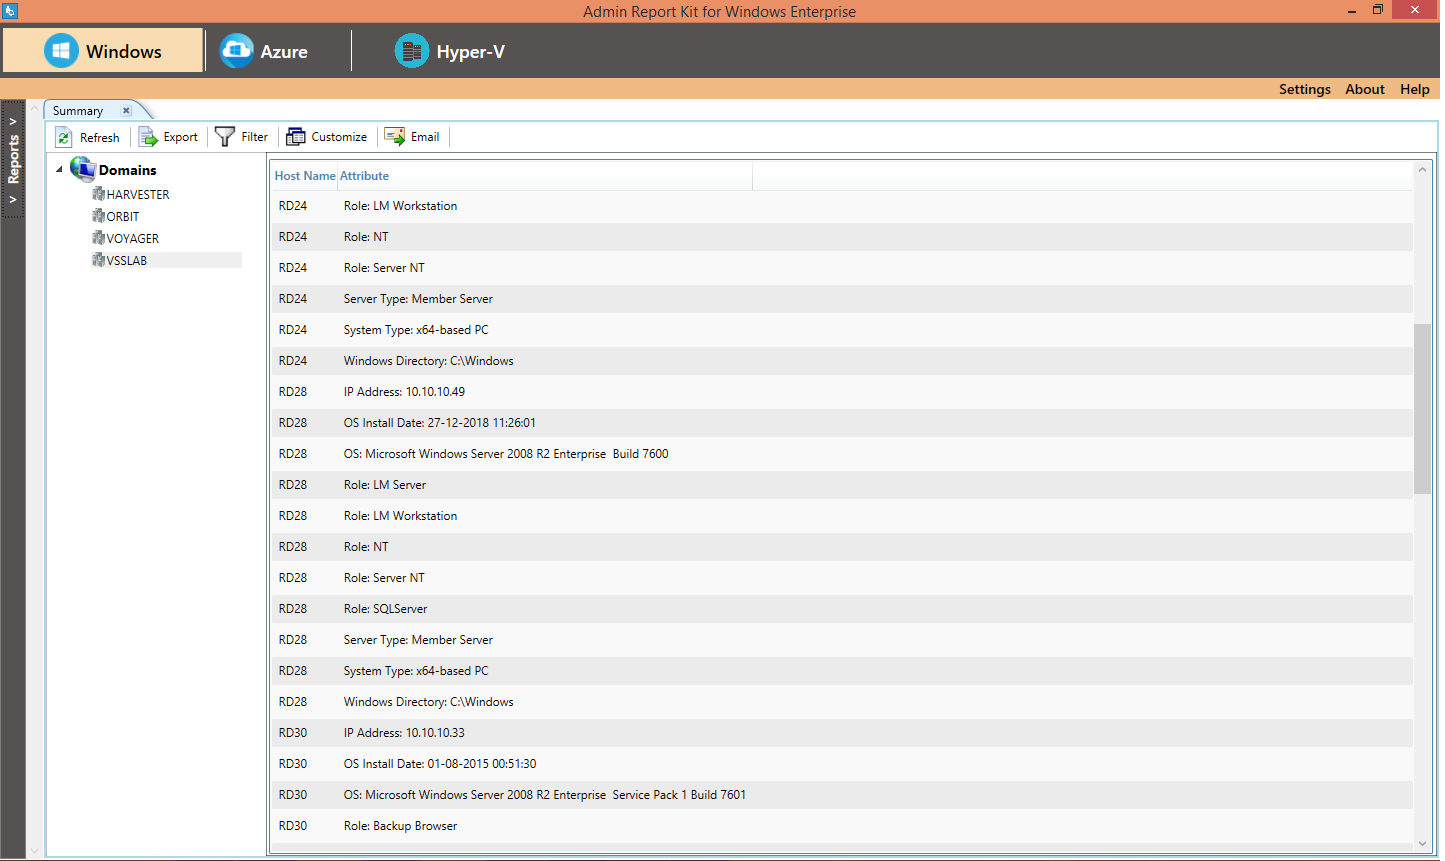Image resolution: width=1445 pixels, height=861 pixels.
Task: Click the Export button label
Action: coord(181,137)
